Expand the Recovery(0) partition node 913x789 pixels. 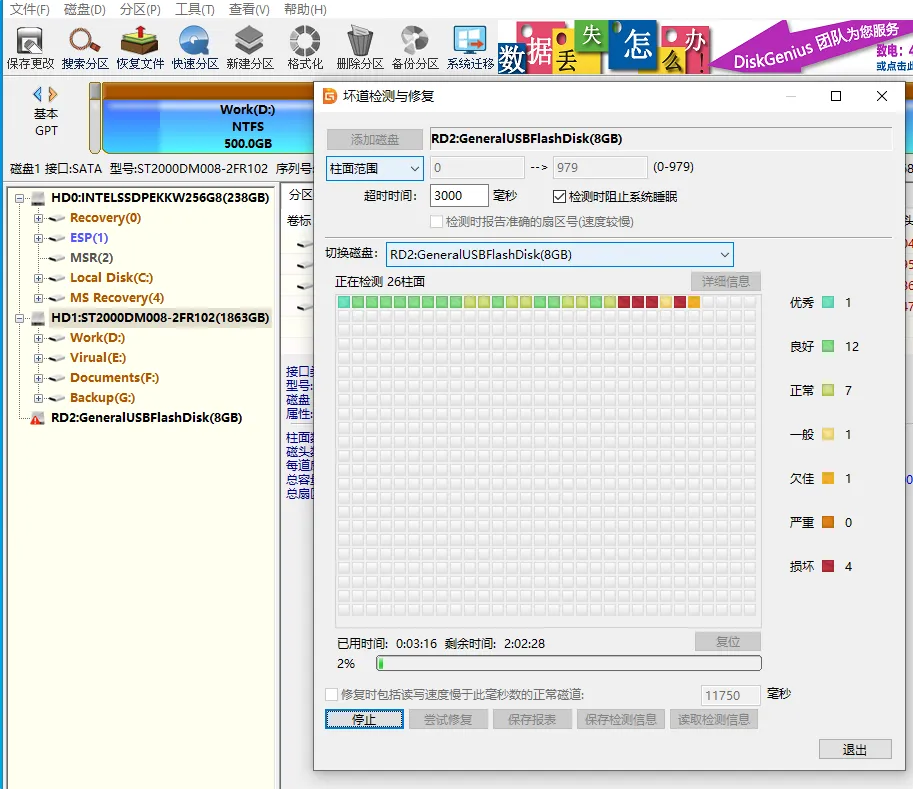38,218
